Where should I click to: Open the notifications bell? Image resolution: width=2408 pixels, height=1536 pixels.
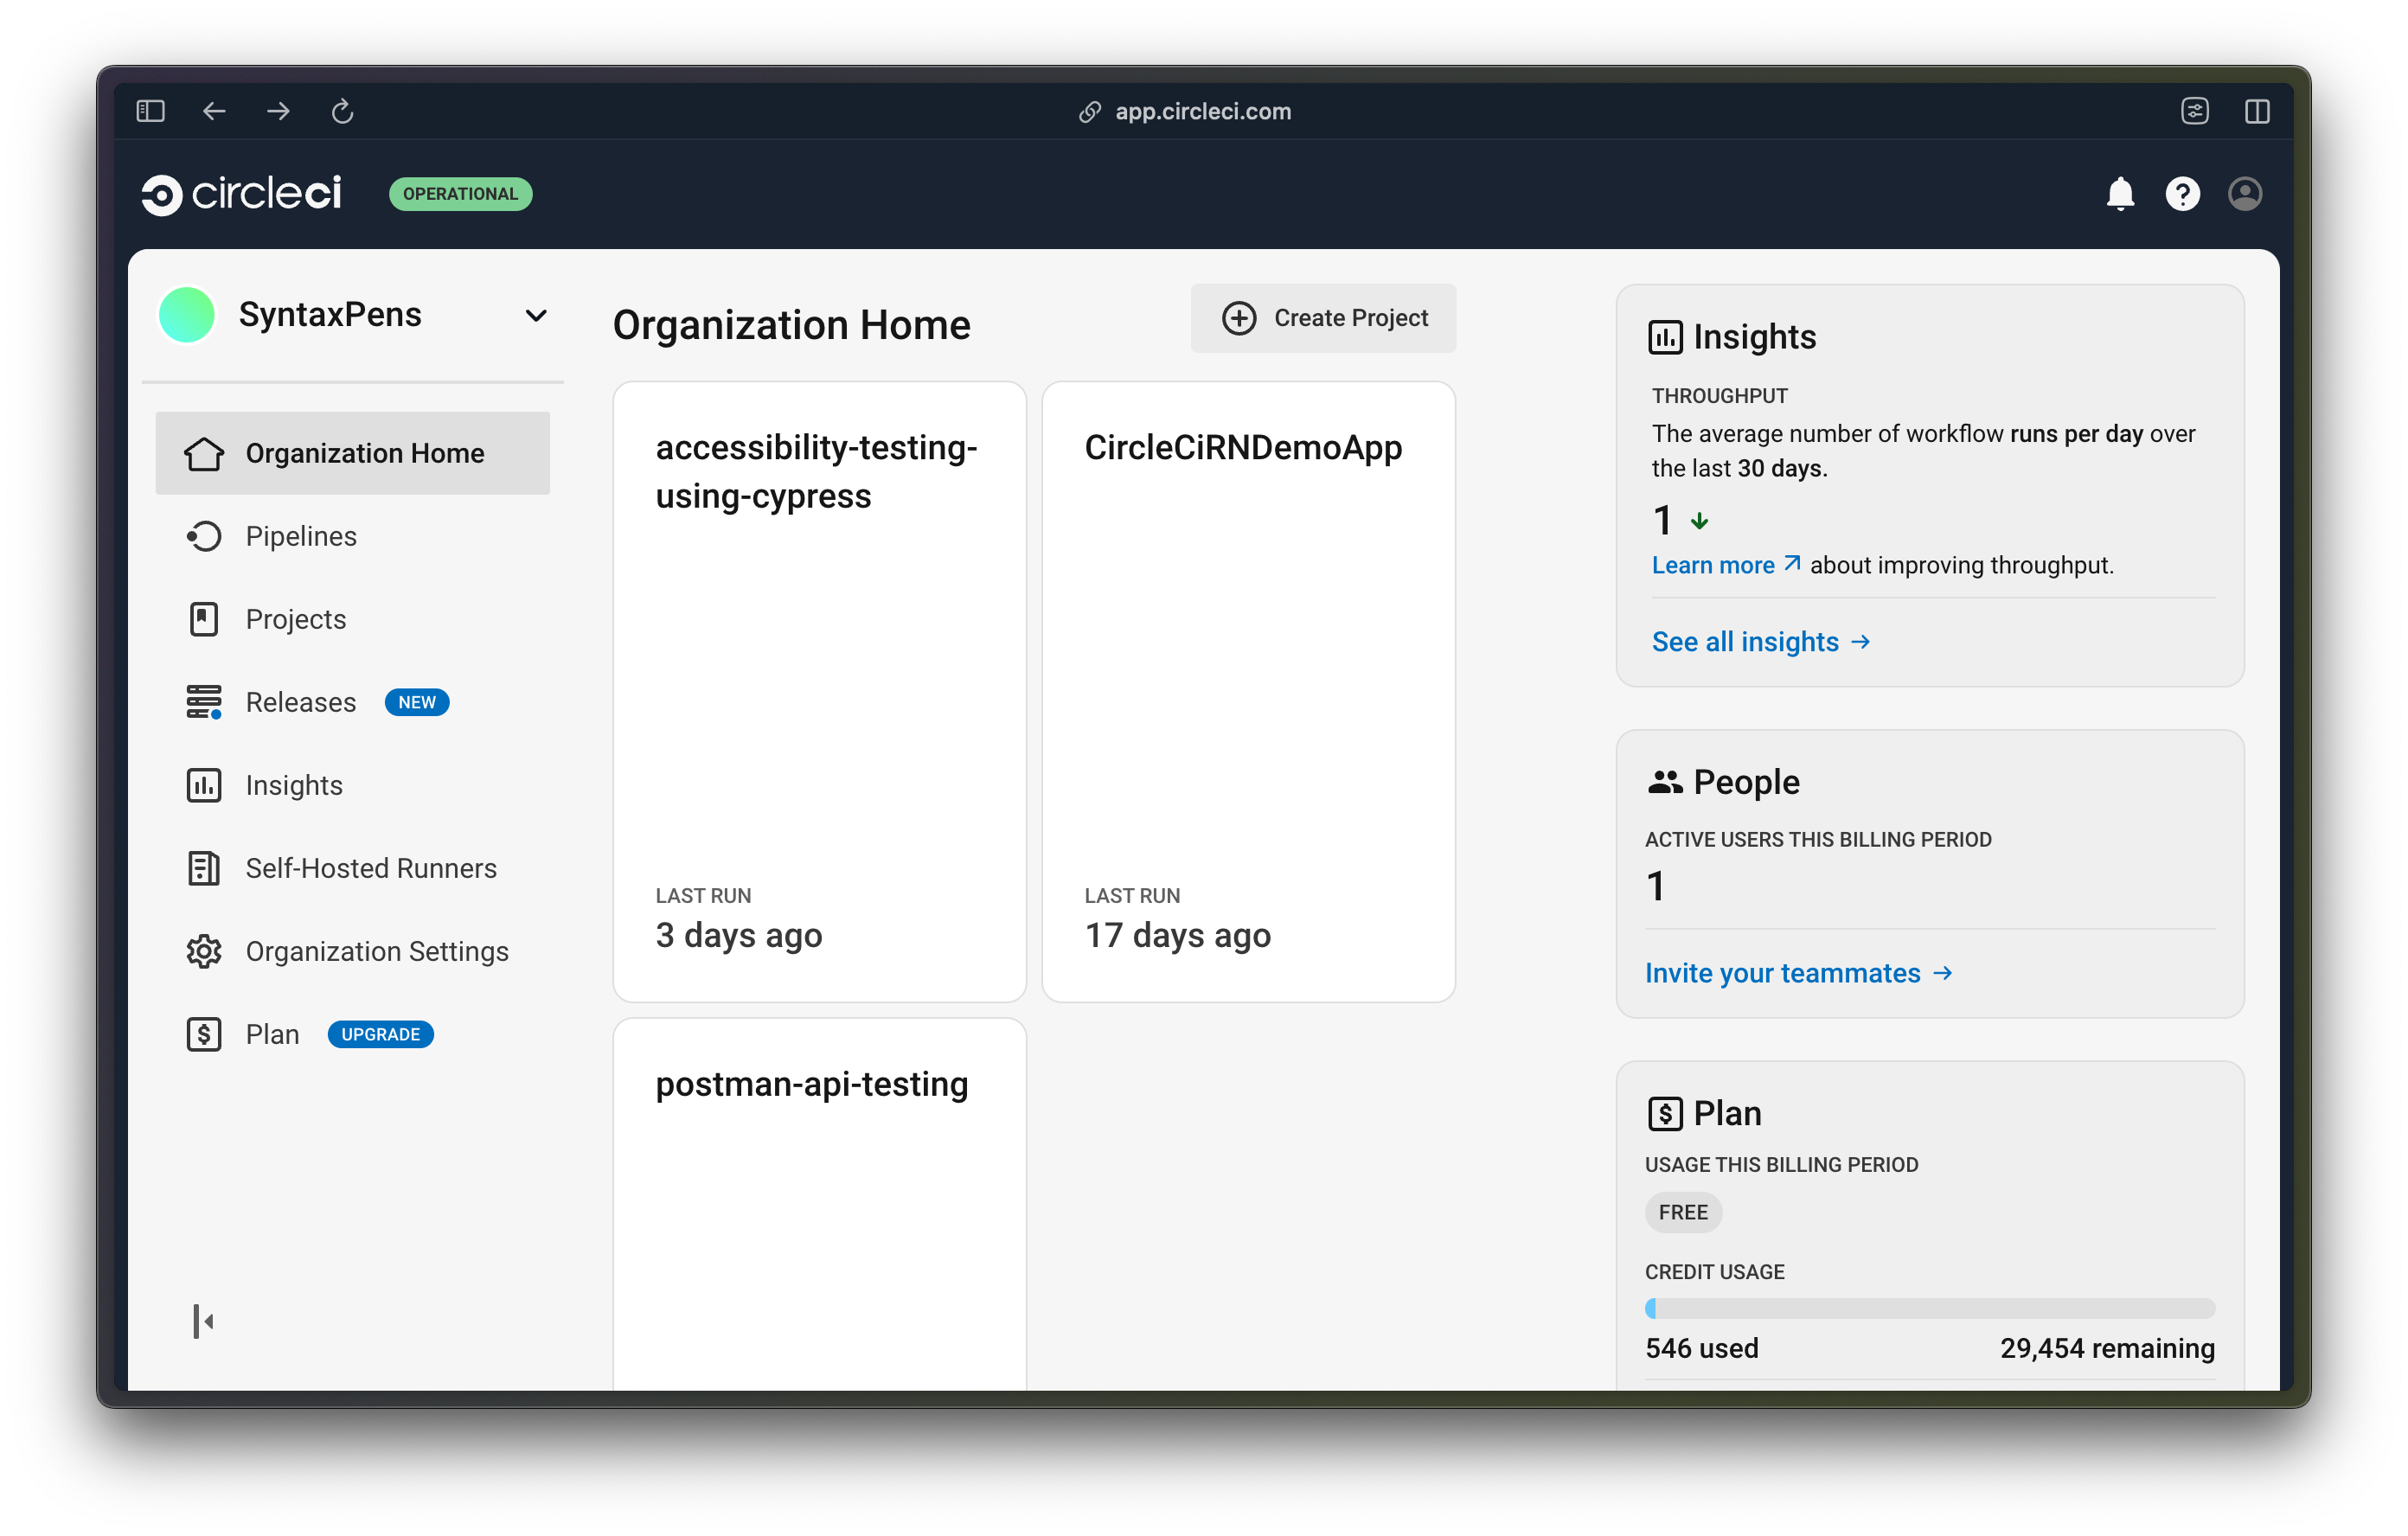pyautogui.click(x=2120, y=194)
